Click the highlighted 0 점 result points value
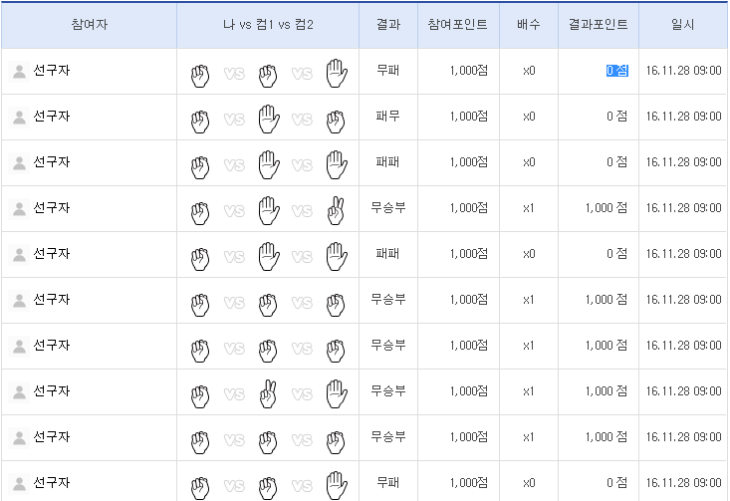 (x=617, y=71)
